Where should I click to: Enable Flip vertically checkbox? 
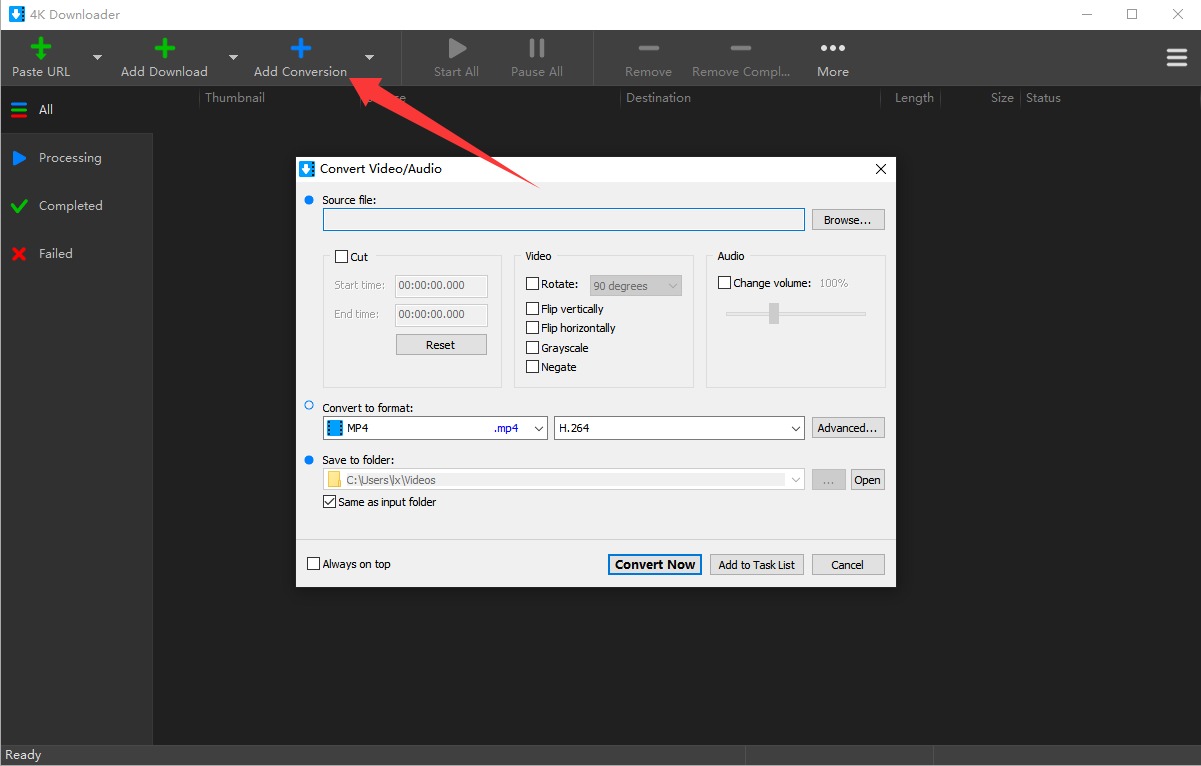tap(532, 309)
